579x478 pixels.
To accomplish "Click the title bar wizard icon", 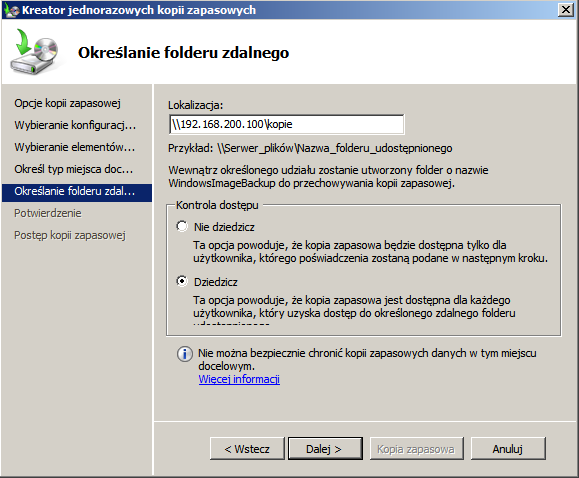I will [11, 10].
